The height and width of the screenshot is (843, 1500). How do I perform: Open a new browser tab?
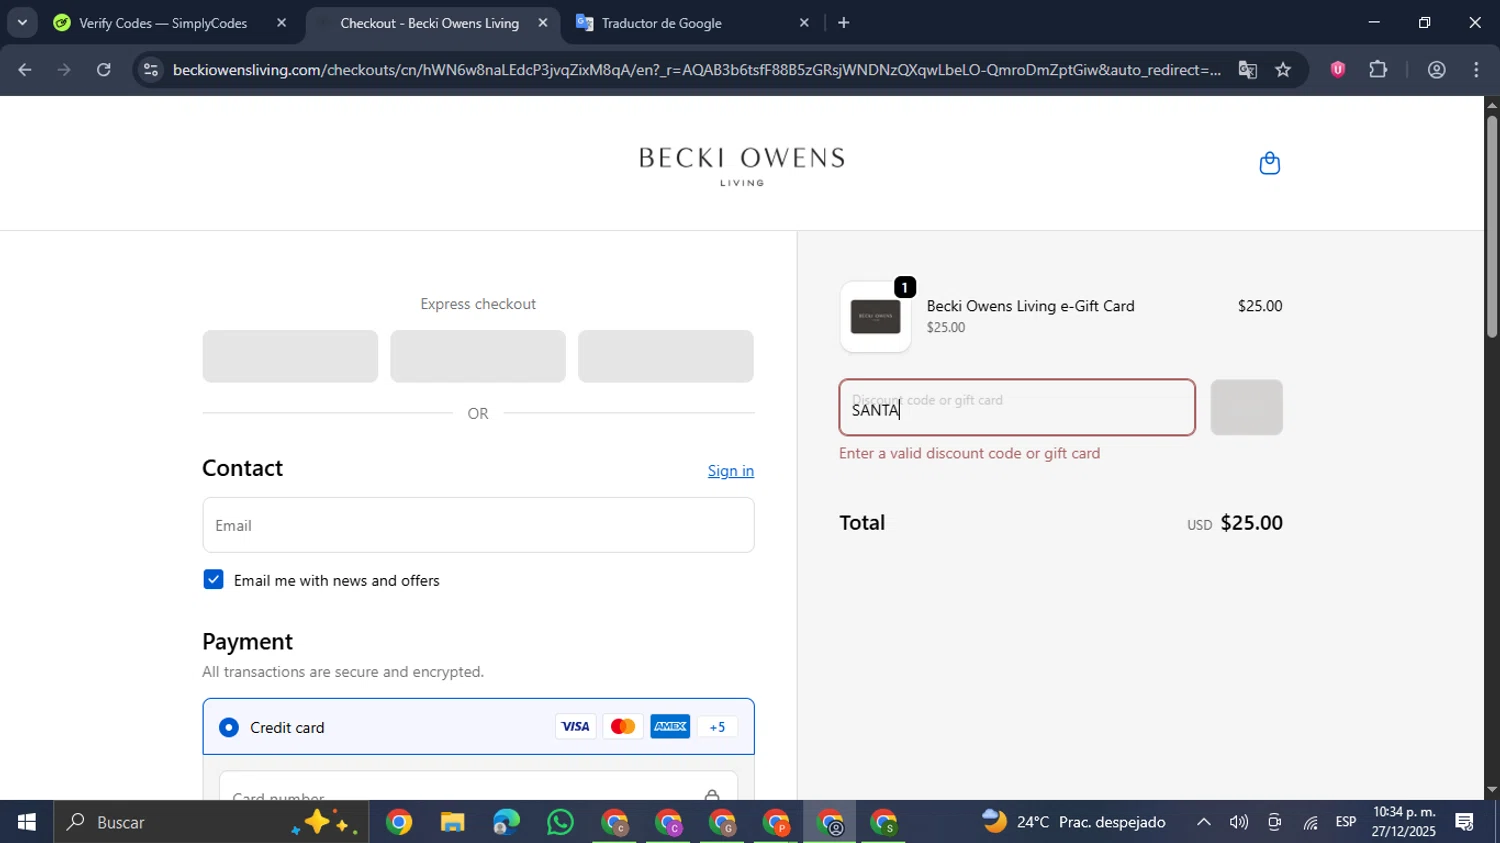843,22
